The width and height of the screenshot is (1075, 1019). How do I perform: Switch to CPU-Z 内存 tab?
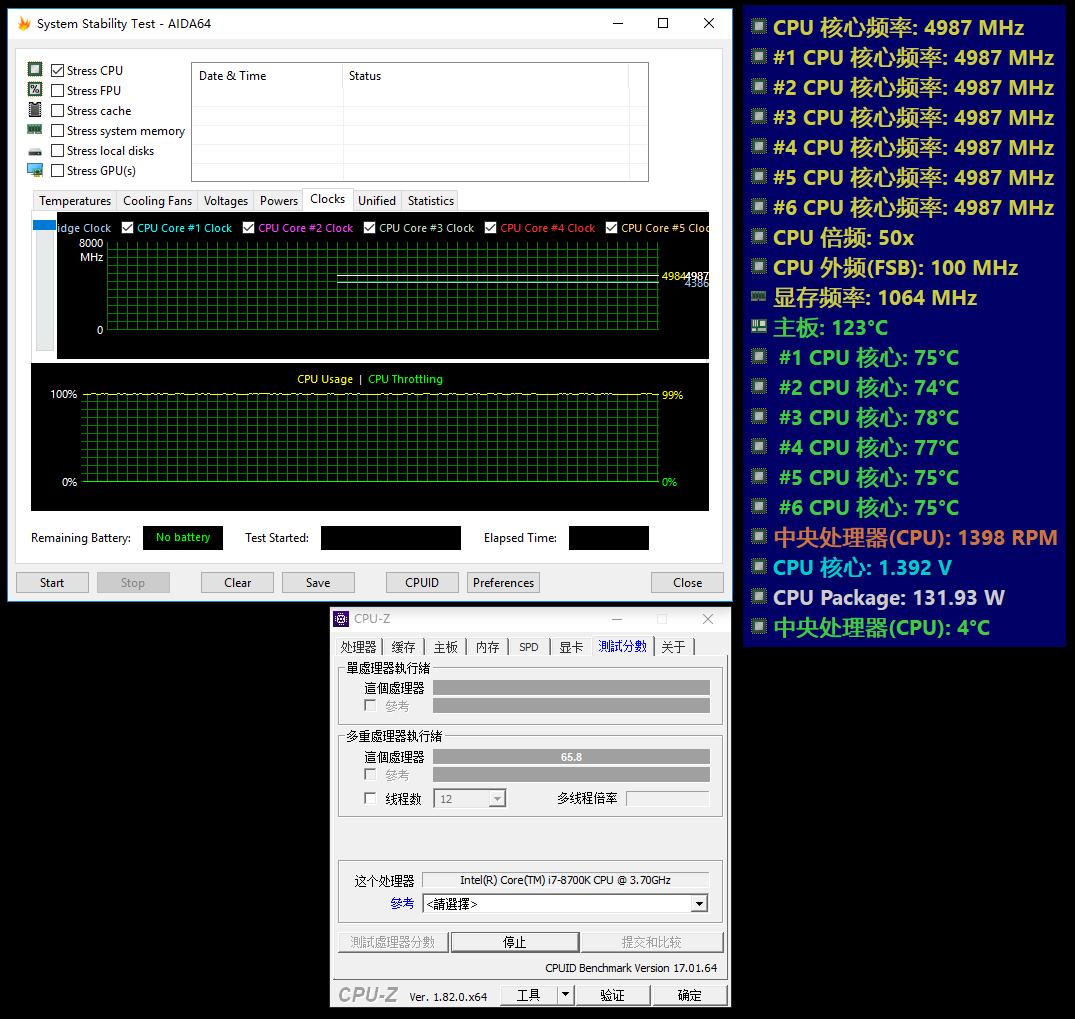tap(487, 647)
